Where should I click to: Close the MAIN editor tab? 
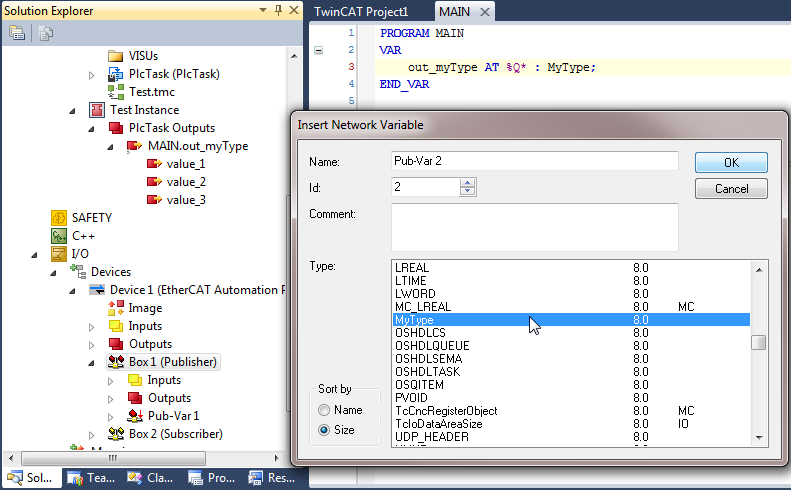coord(485,12)
